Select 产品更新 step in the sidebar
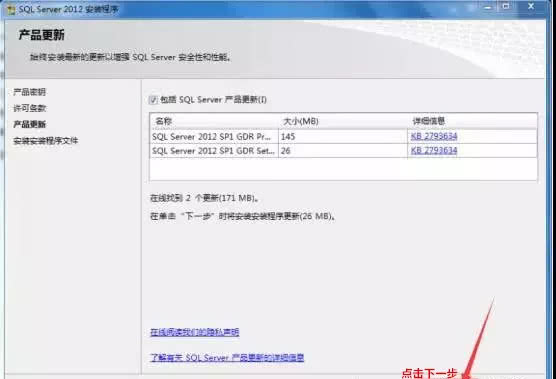The height and width of the screenshot is (379, 556). click(x=29, y=124)
